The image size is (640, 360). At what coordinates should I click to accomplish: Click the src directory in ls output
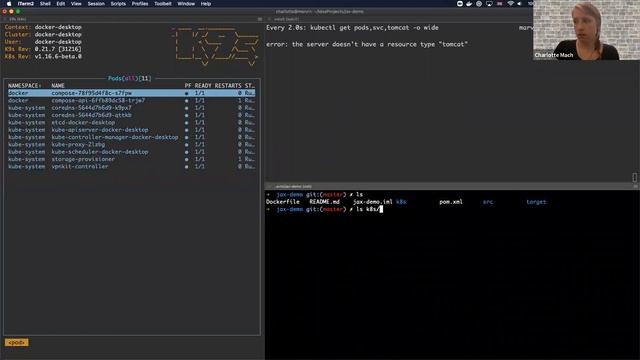point(487,202)
